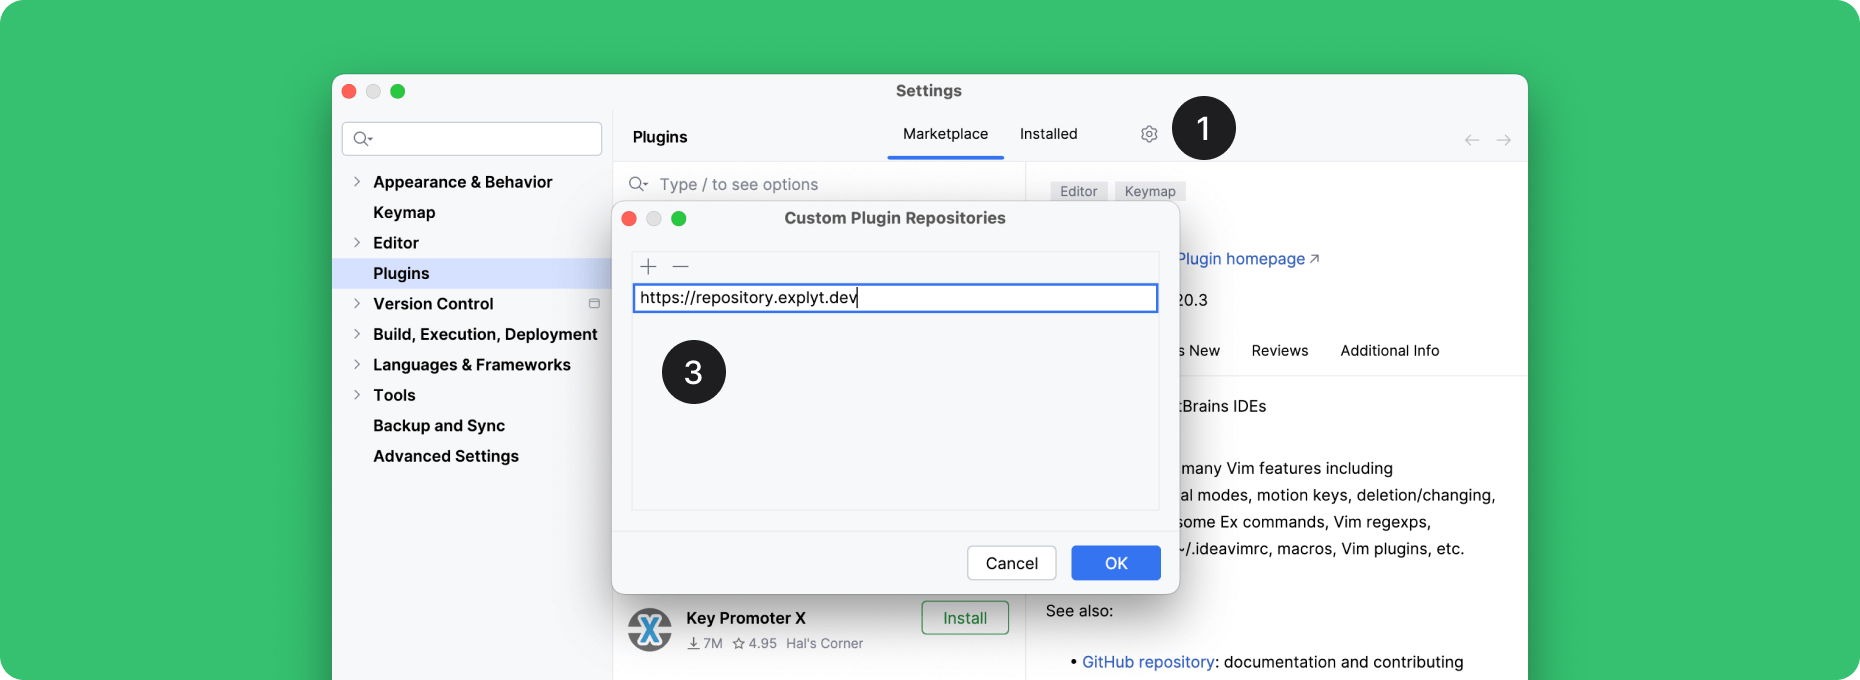This screenshot has width=1860, height=680.
Task: Click the plugin search magnifier icon
Action: pos(638,184)
